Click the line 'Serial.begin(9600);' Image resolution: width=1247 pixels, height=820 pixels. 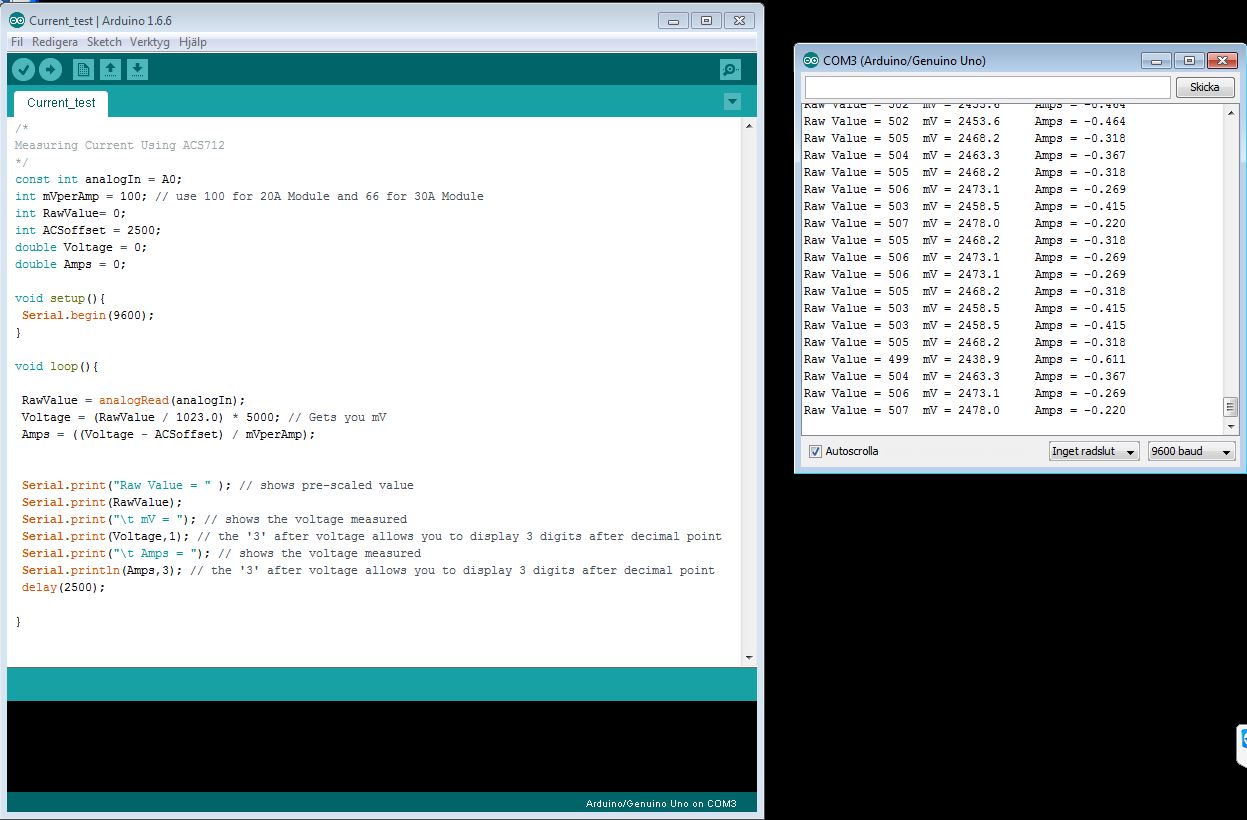[88, 315]
